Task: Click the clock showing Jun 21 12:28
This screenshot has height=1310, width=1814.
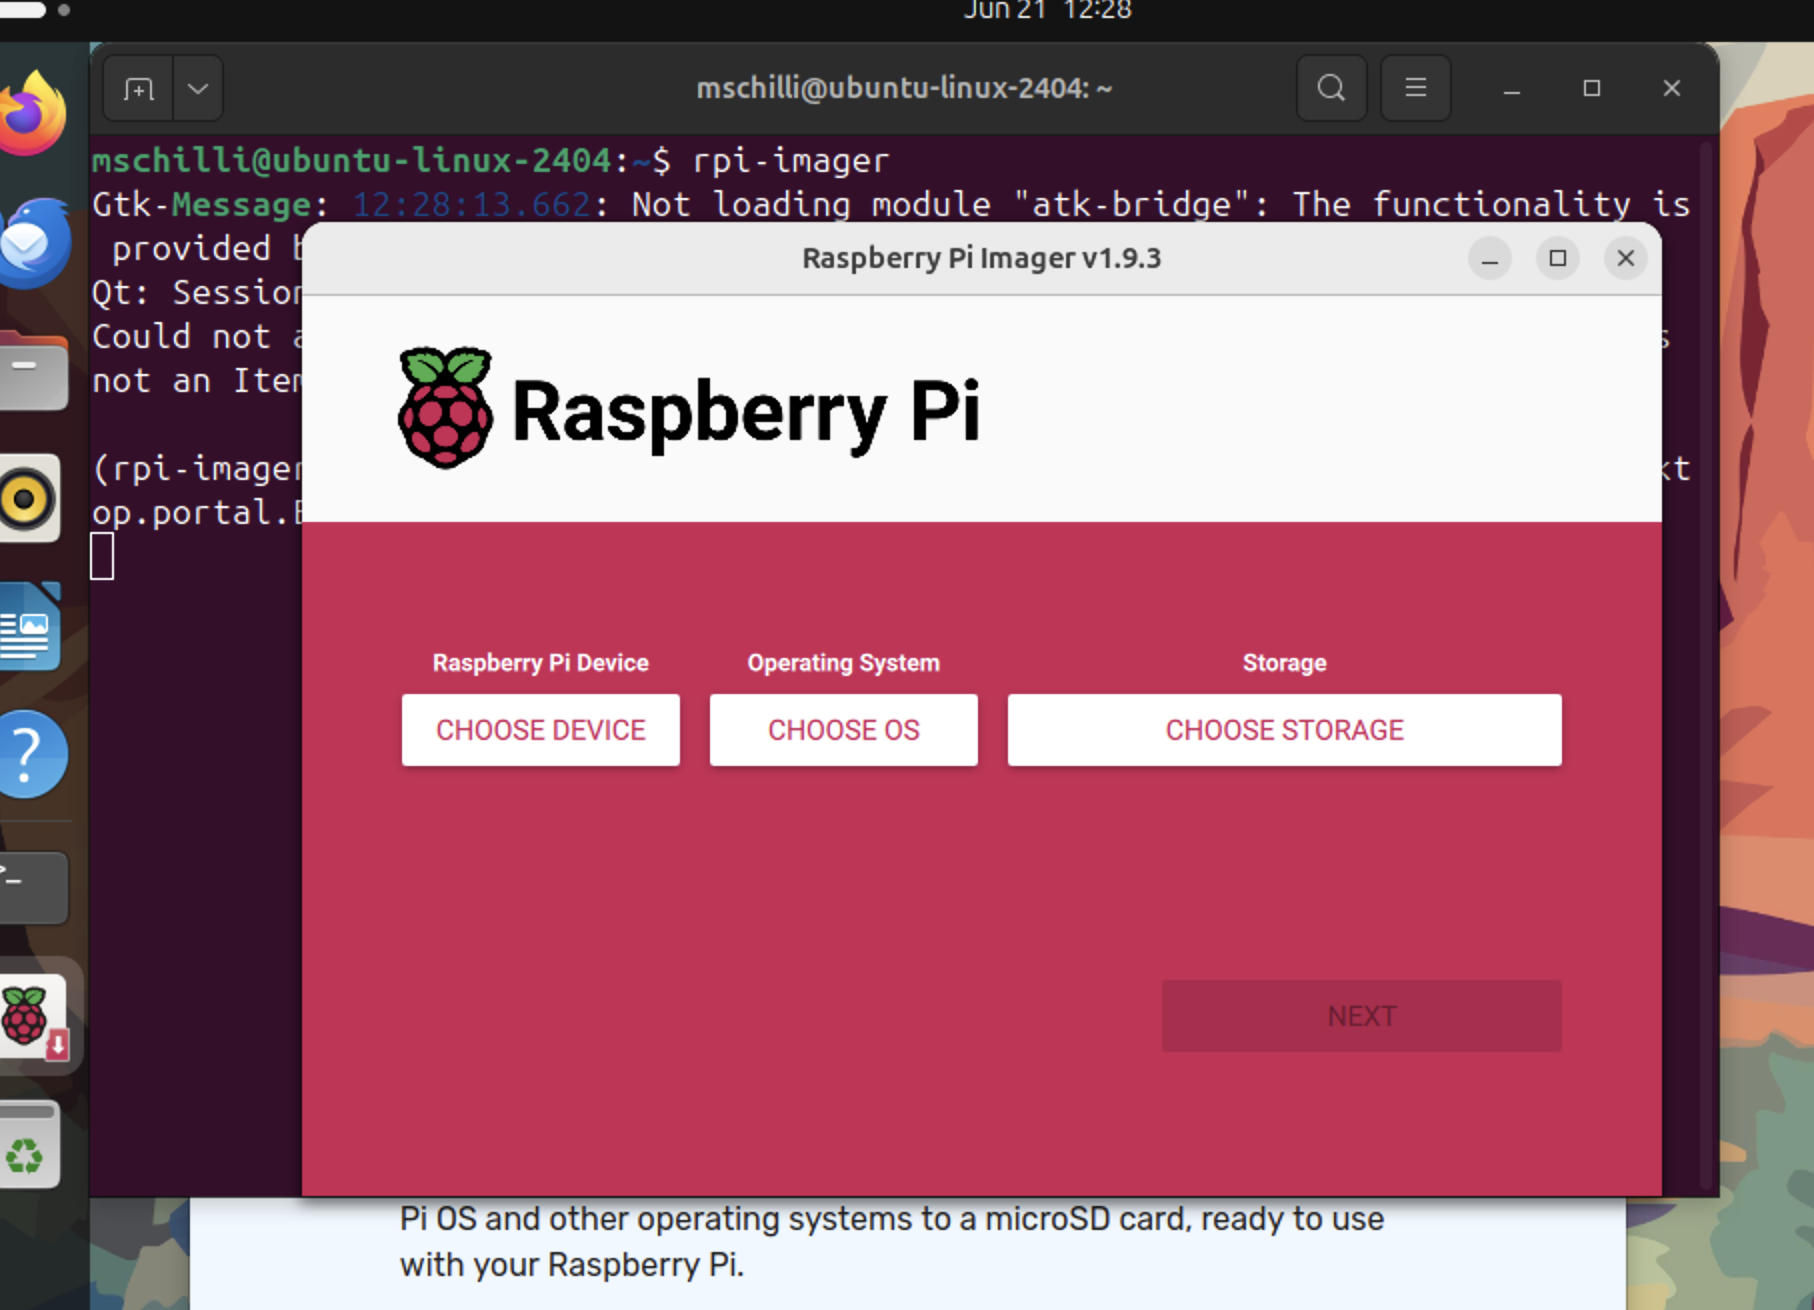Action: (1047, 11)
